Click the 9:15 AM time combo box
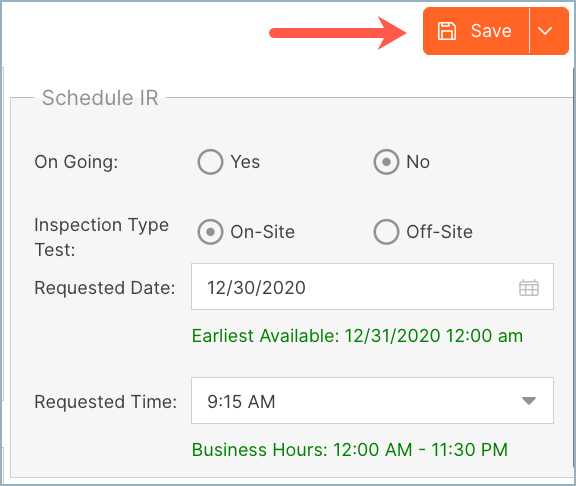 click(x=372, y=400)
